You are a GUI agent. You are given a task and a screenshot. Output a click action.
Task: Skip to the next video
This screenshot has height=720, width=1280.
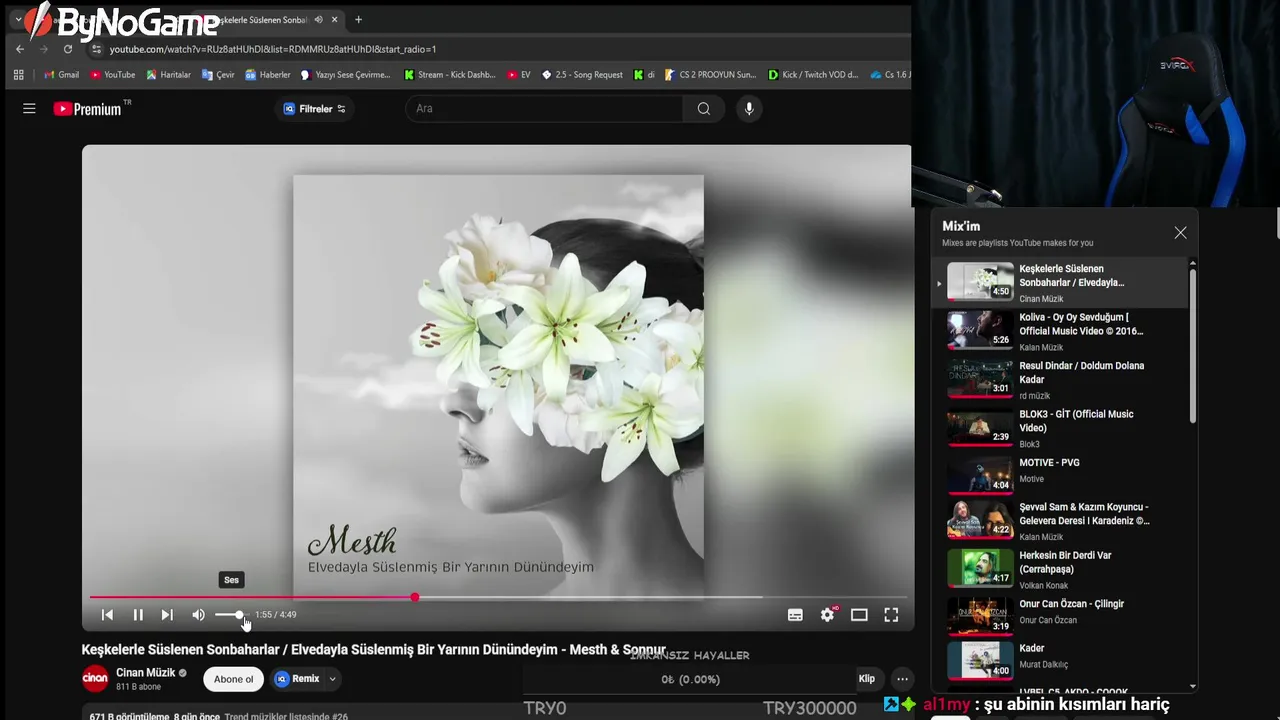tap(167, 615)
